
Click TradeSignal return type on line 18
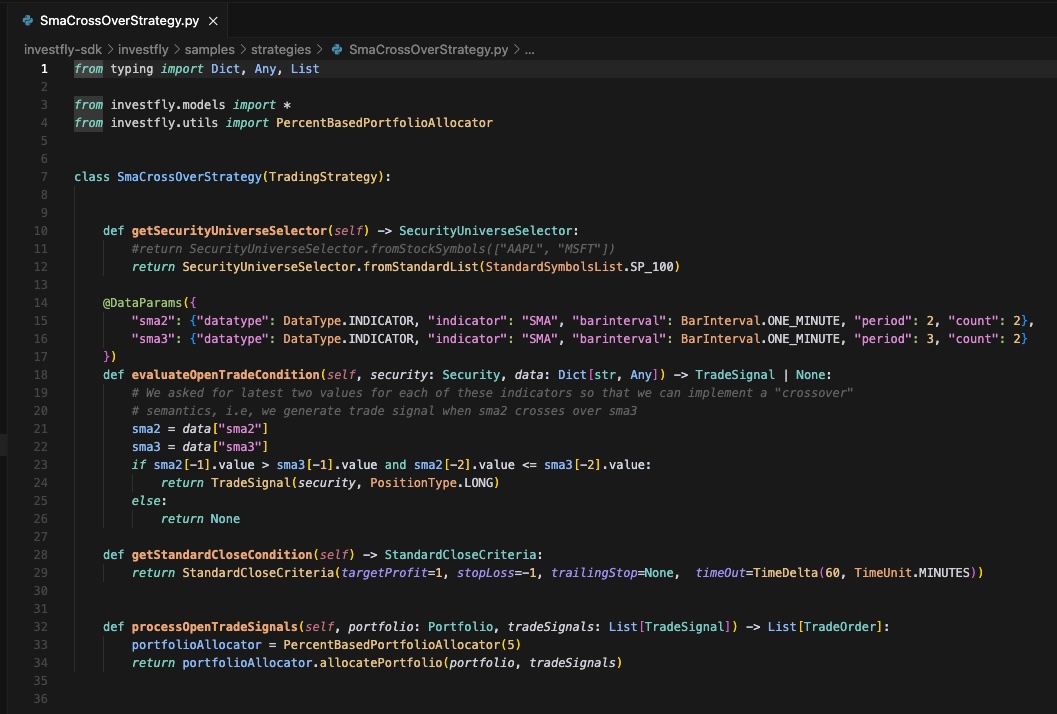(735, 375)
